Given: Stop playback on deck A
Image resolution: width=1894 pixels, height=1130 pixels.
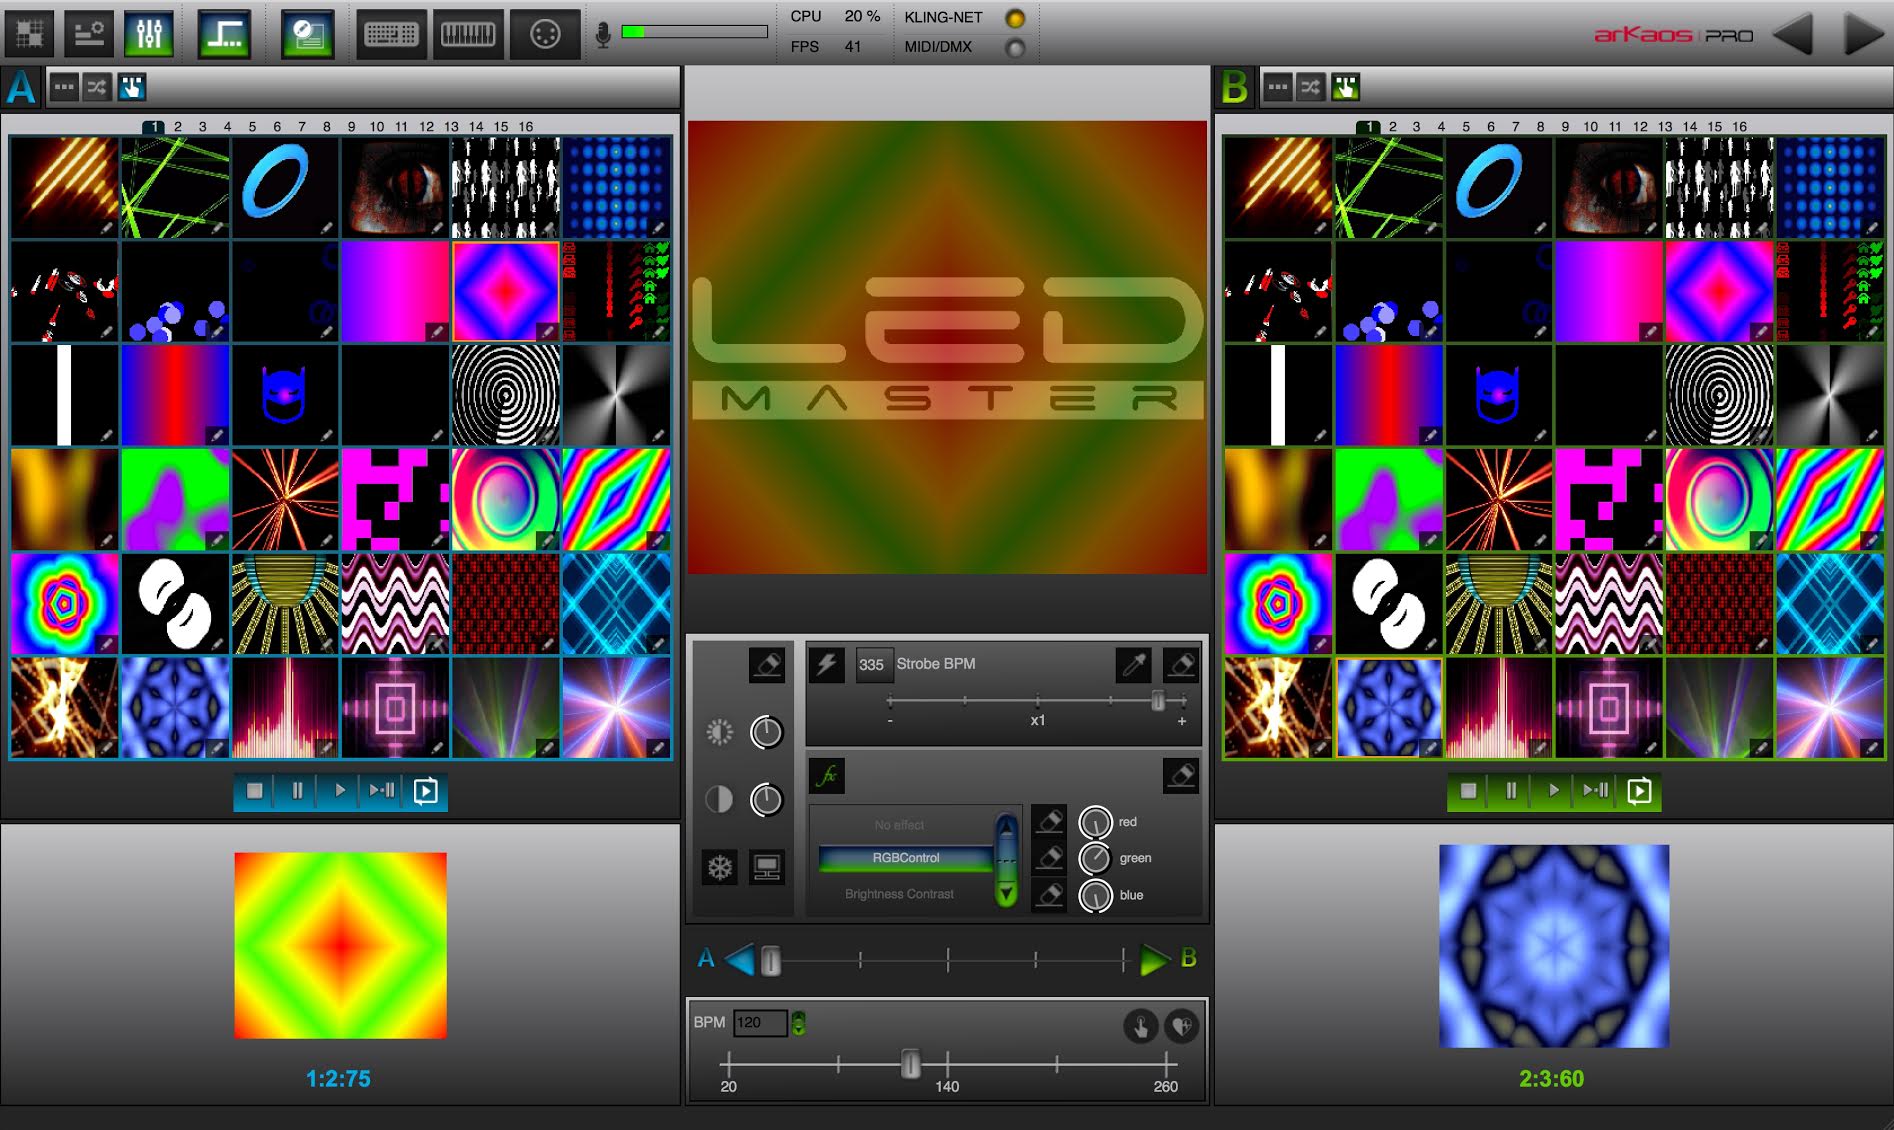Looking at the screenshot, I should click(x=255, y=791).
